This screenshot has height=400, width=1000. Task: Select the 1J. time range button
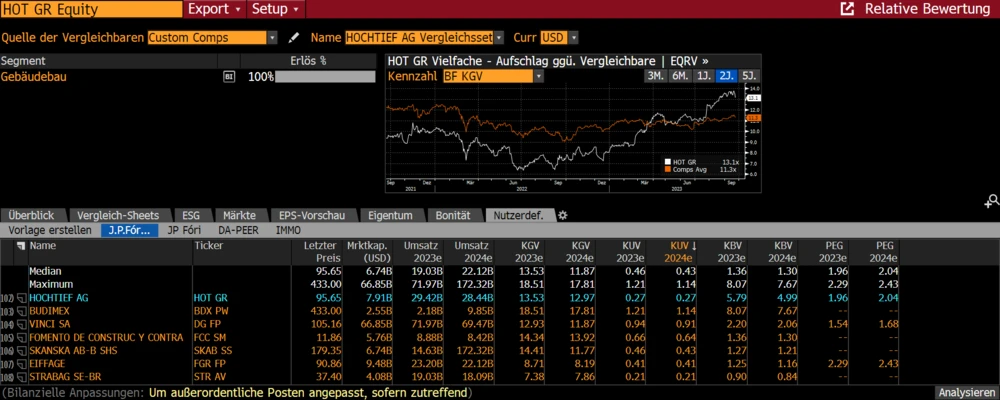[704, 76]
